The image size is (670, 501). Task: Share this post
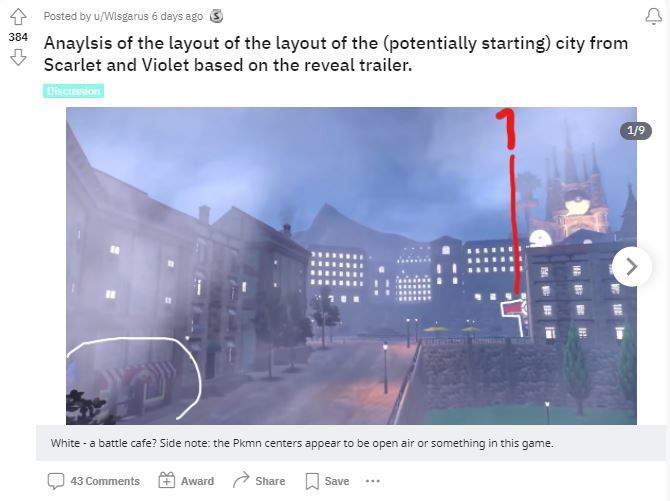point(259,481)
